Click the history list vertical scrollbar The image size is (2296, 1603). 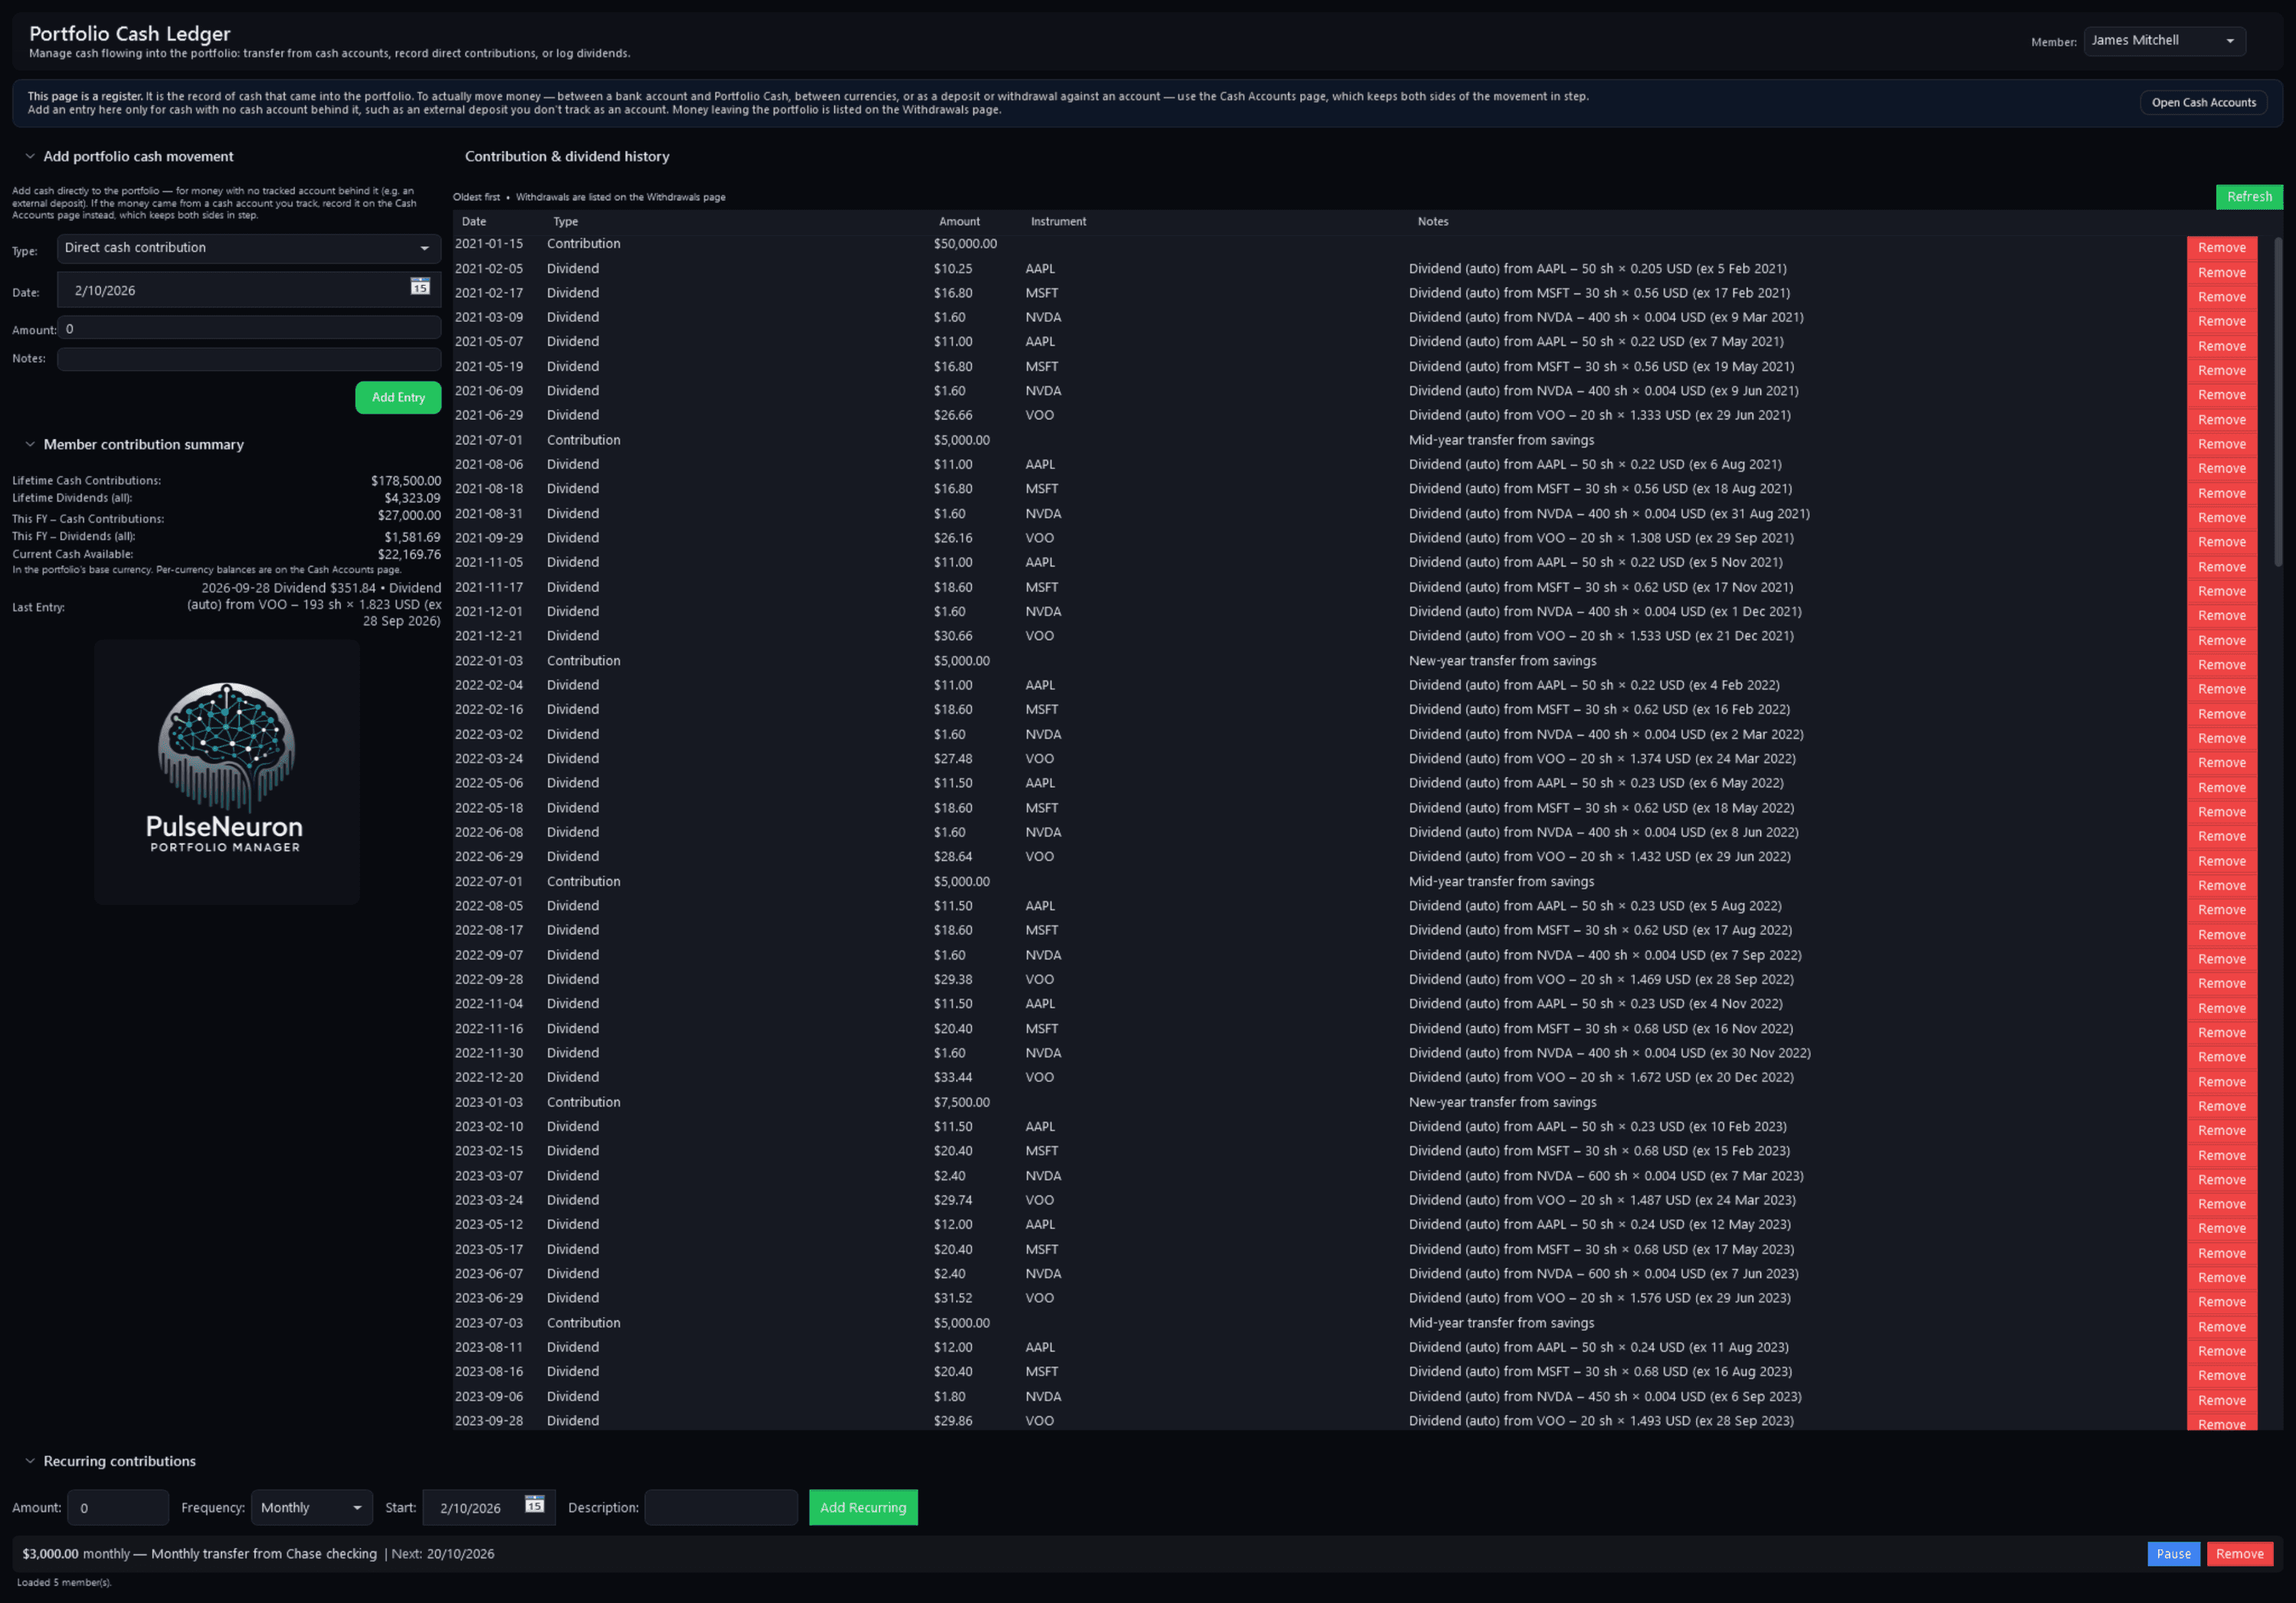point(2278,402)
